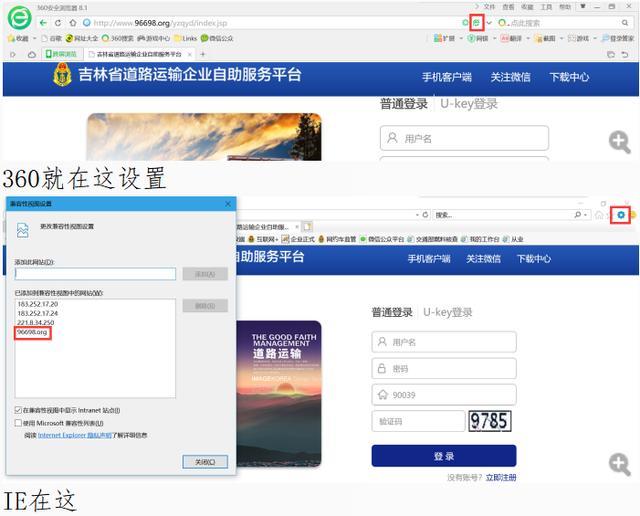The height and width of the screenshot is (516, 640).
Task: Click the 360 browser new tab plus icon
Action: click(x=203, y=54)
